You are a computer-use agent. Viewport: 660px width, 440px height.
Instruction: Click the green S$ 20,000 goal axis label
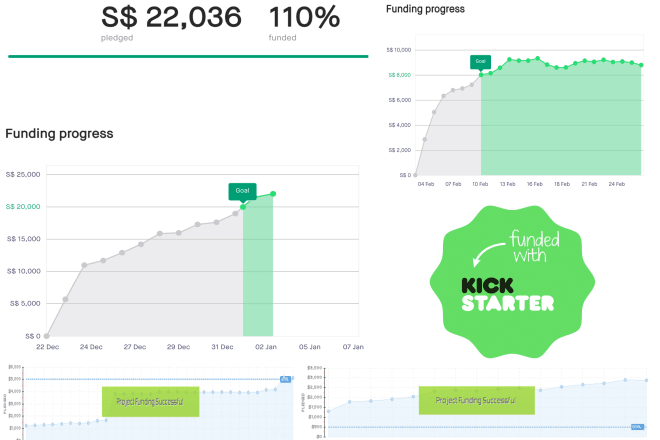[23, 206]
